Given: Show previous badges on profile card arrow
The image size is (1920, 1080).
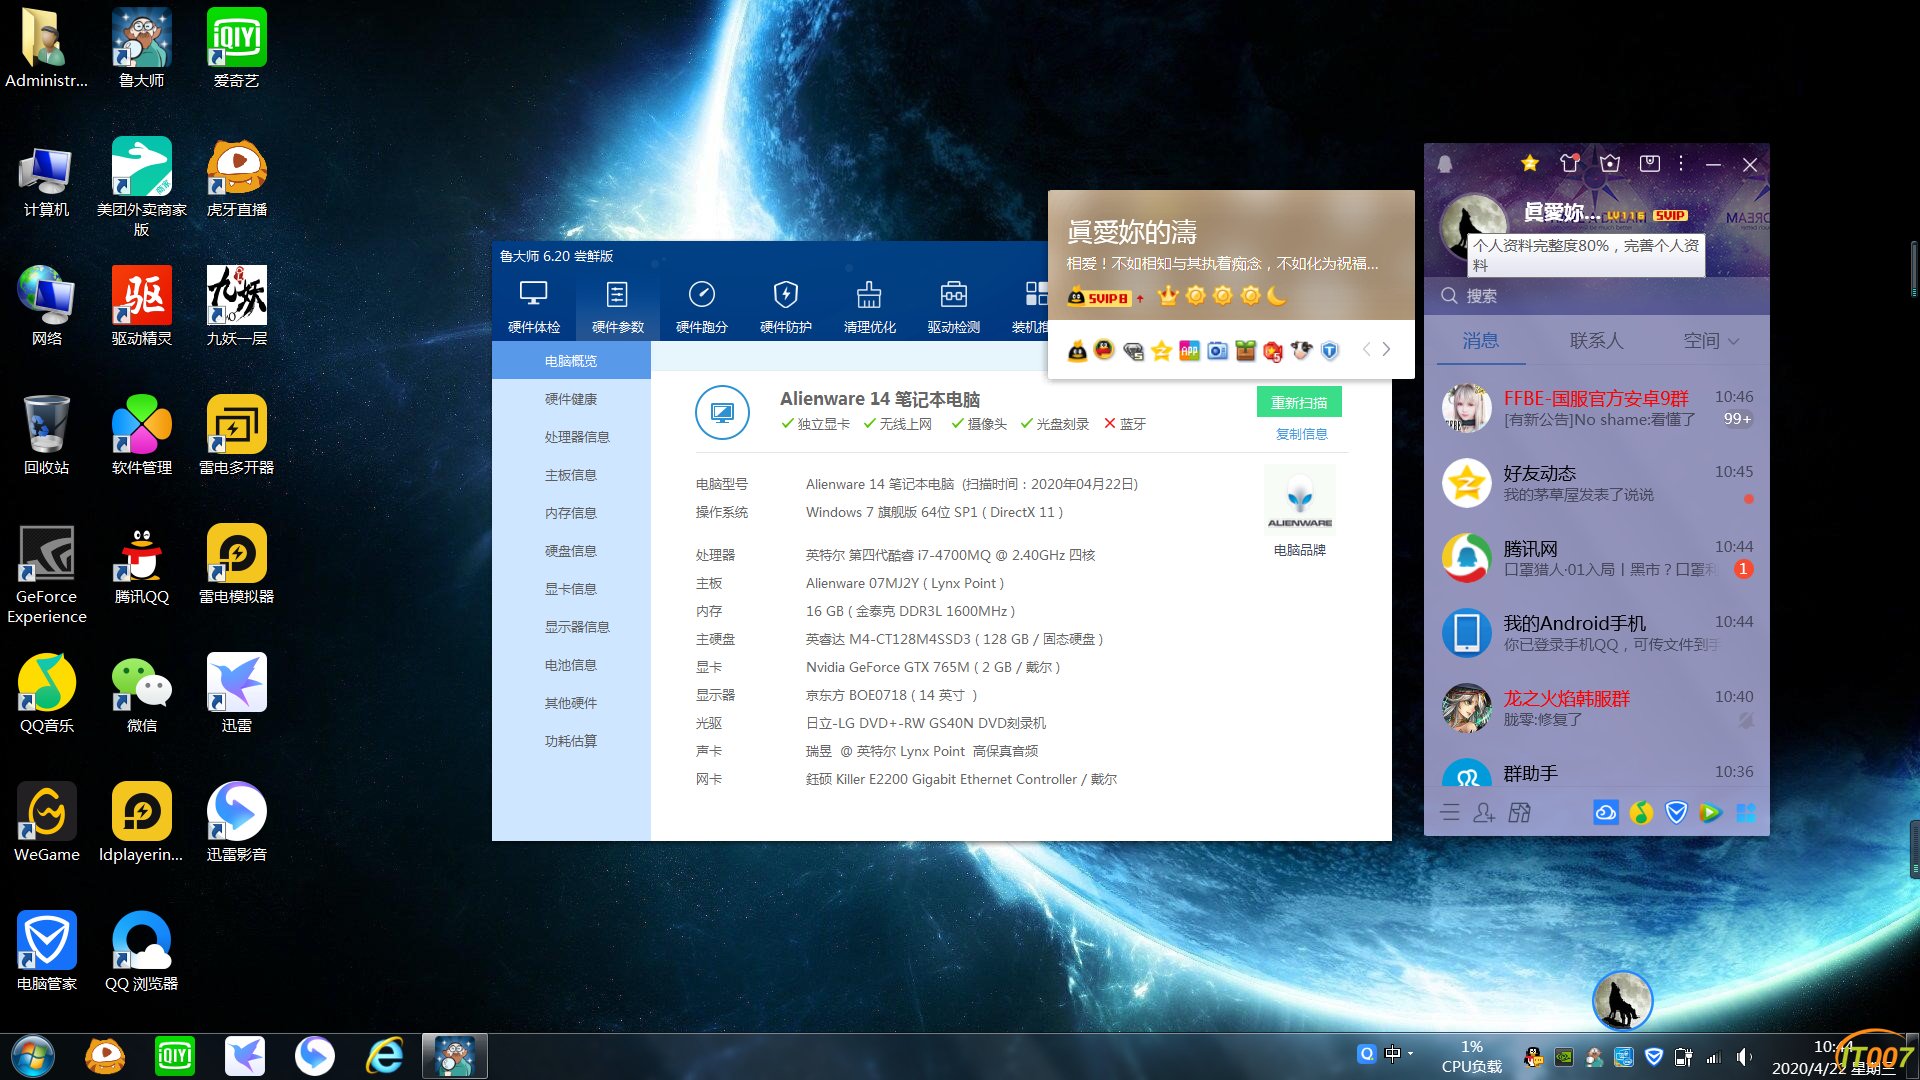Looking at the screenshot, I should click(x=1366, y=349).
